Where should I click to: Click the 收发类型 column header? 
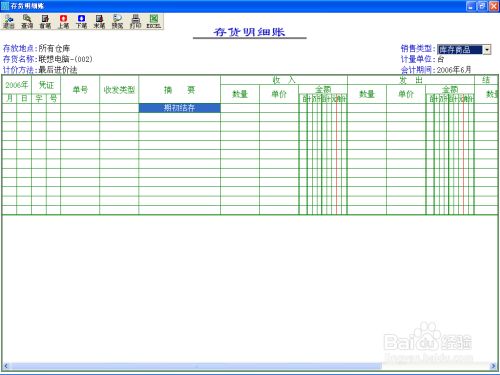pyautogui.click(x=119, y=90)
